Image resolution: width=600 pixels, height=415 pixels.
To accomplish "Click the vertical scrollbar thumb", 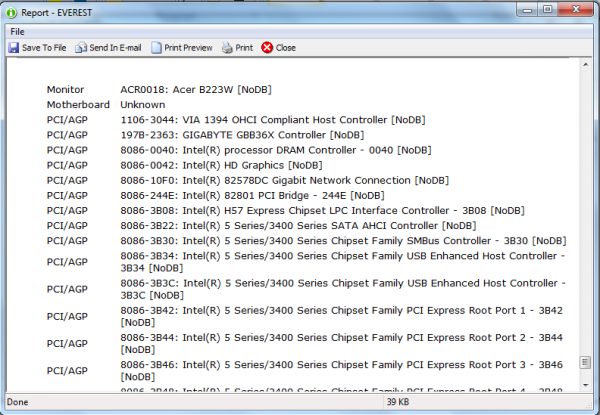I will 585,363.
